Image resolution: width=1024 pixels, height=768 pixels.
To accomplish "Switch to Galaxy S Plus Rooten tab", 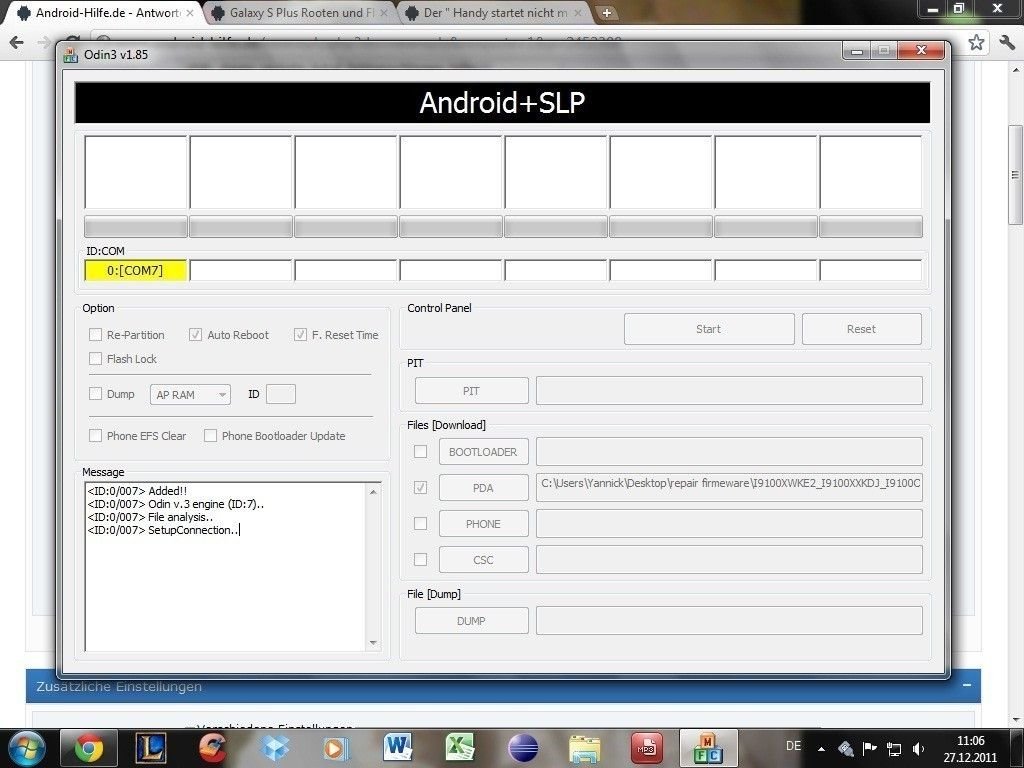I will [x=300, y=12].
